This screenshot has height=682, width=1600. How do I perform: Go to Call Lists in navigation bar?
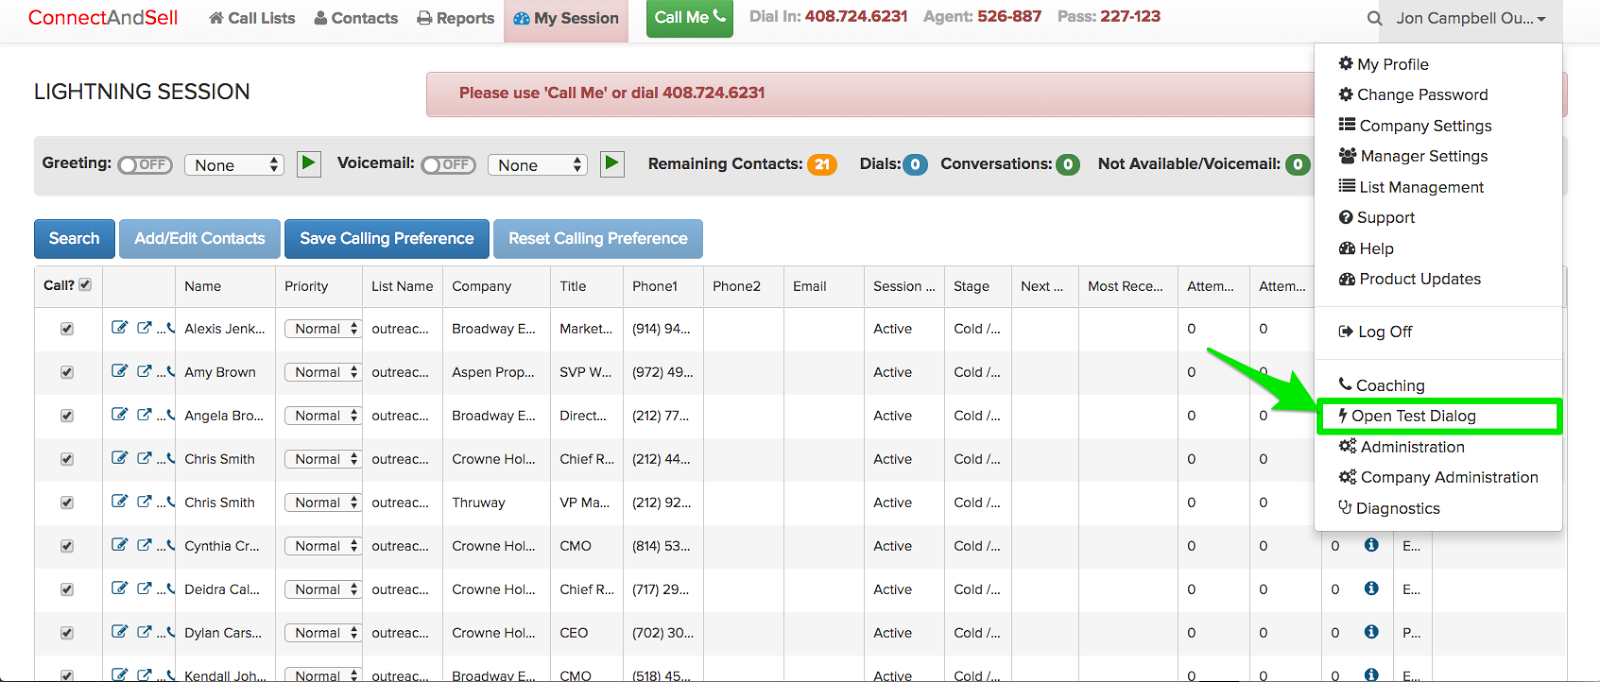pos(252,18)
